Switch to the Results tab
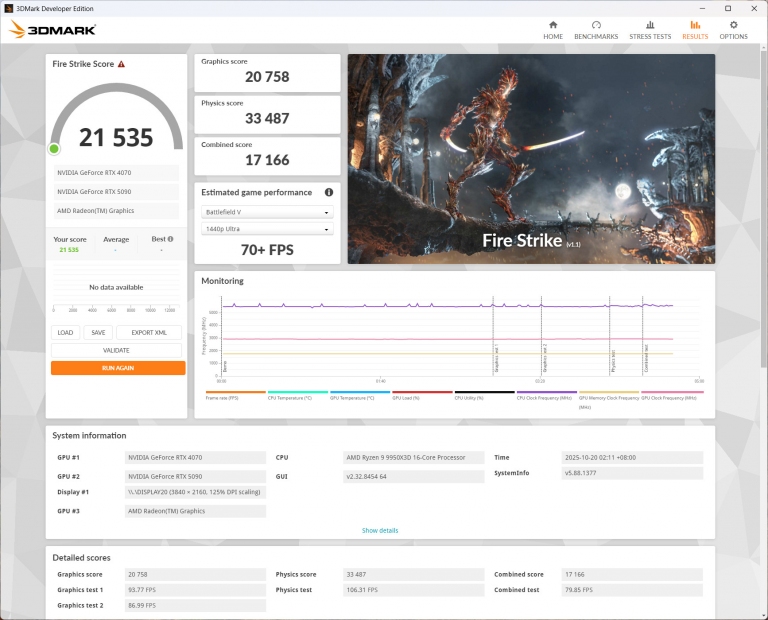Image resolution: width=768 pixels, height=620 pixels. click(695, 29)
